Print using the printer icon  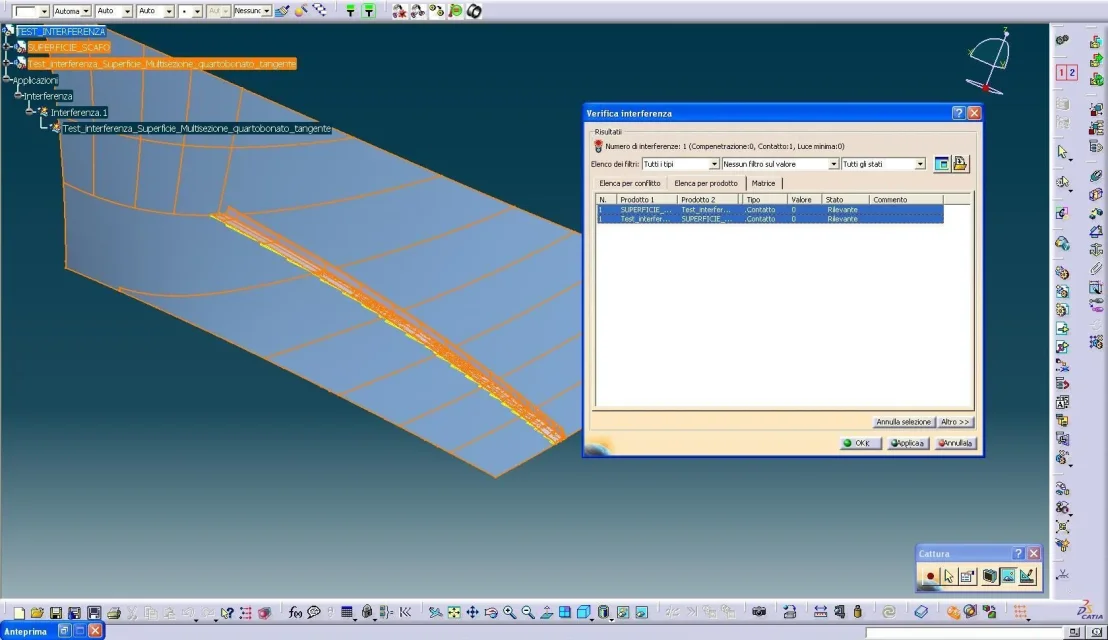pos(114,612)
